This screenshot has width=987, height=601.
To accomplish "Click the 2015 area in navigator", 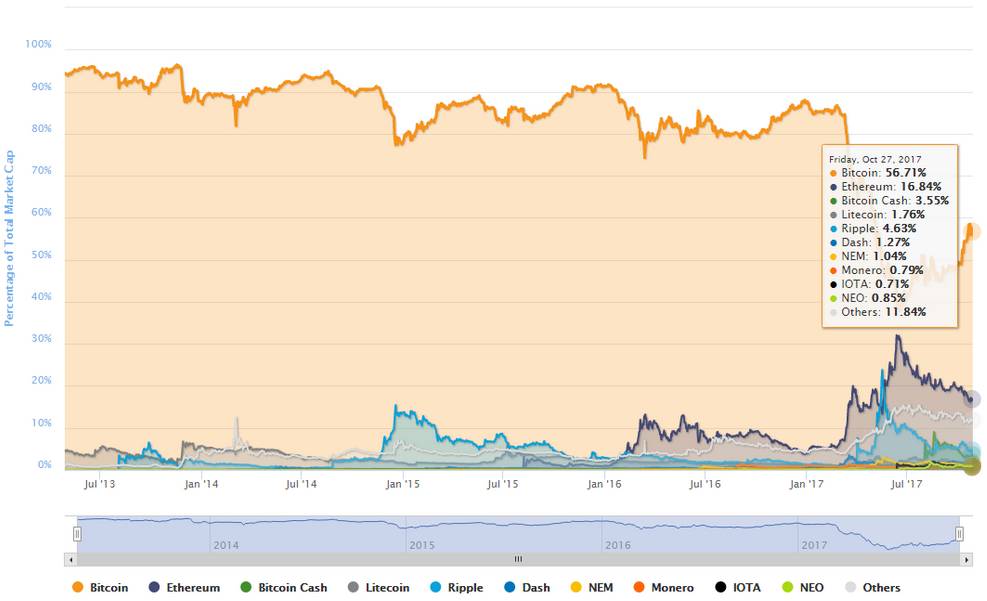I will click(504, 535).
